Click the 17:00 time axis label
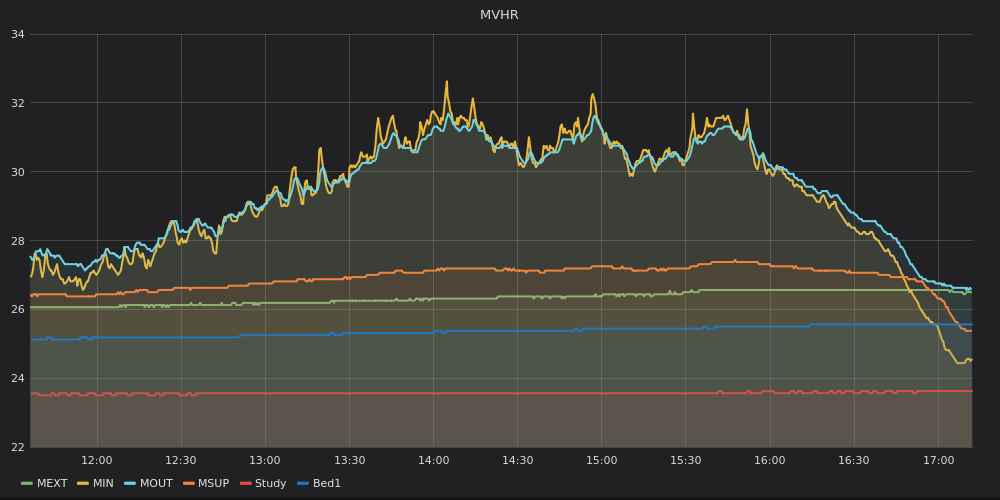Viewport: 1000px width, 500px height. [x=938, y=461]
